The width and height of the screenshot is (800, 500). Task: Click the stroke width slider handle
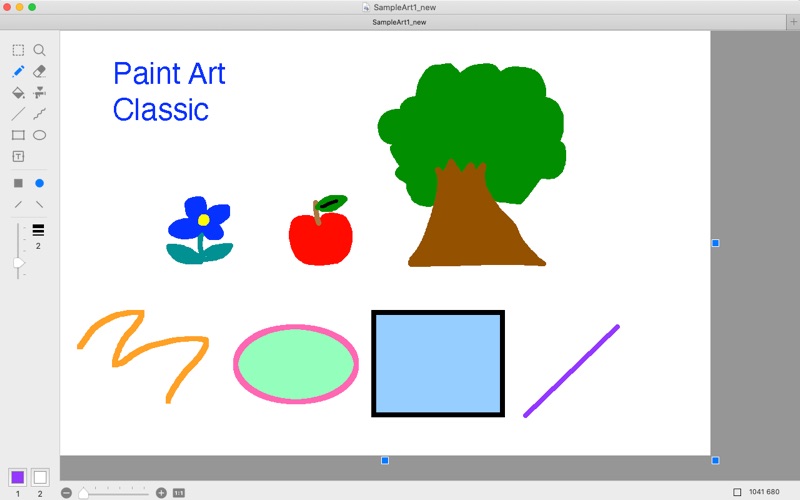click(x=18, y=263)
